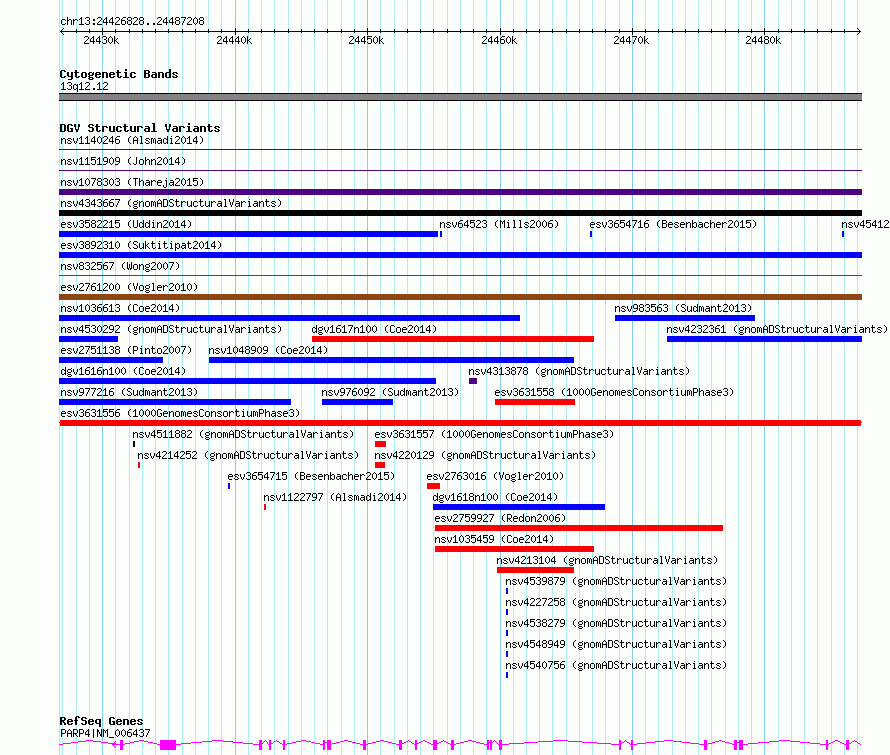Select nsv1036613 (Coe2014) label

(120, 308)
